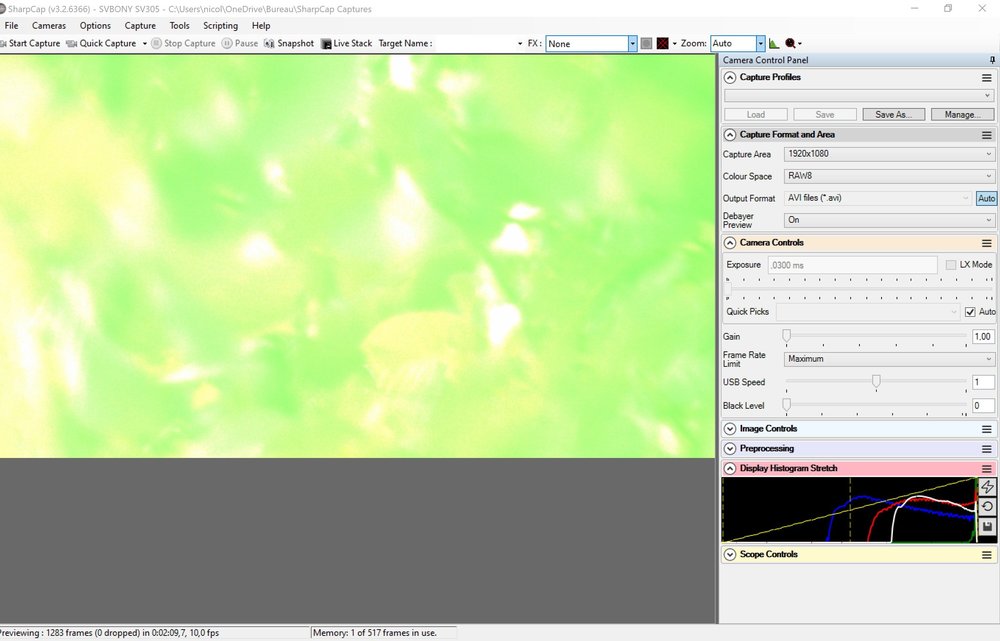Open the Frame Rate Limit dropdown
Image resolution: width=1000 pixels, height=641 pixels.
(x=889, y=359)
